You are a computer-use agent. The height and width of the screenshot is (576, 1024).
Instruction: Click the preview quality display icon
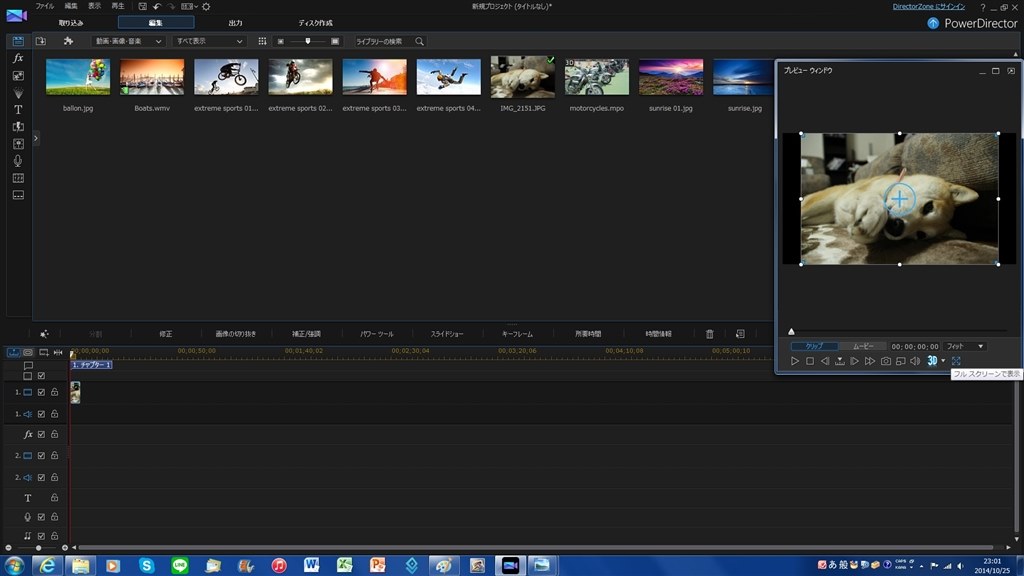click(x=901, y=360)
